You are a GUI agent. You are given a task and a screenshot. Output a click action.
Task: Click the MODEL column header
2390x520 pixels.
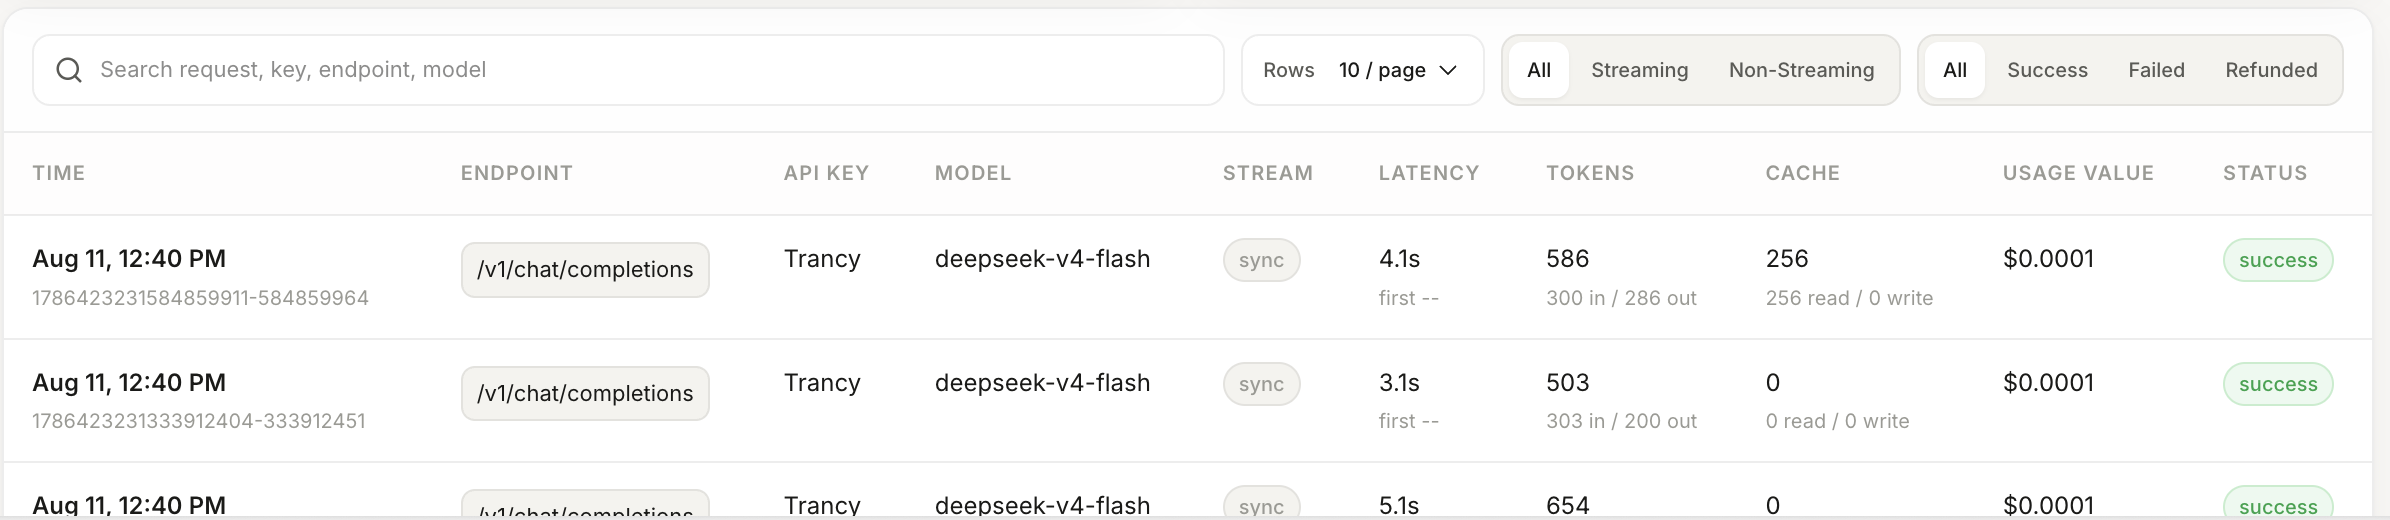pos(973,173)
